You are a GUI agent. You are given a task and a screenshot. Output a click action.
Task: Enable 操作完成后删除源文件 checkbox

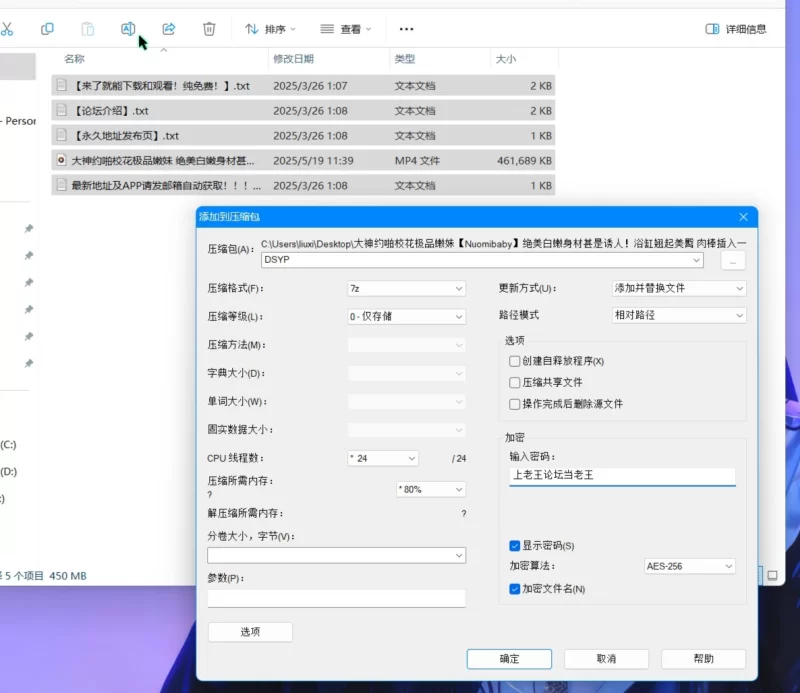(514, 404)
